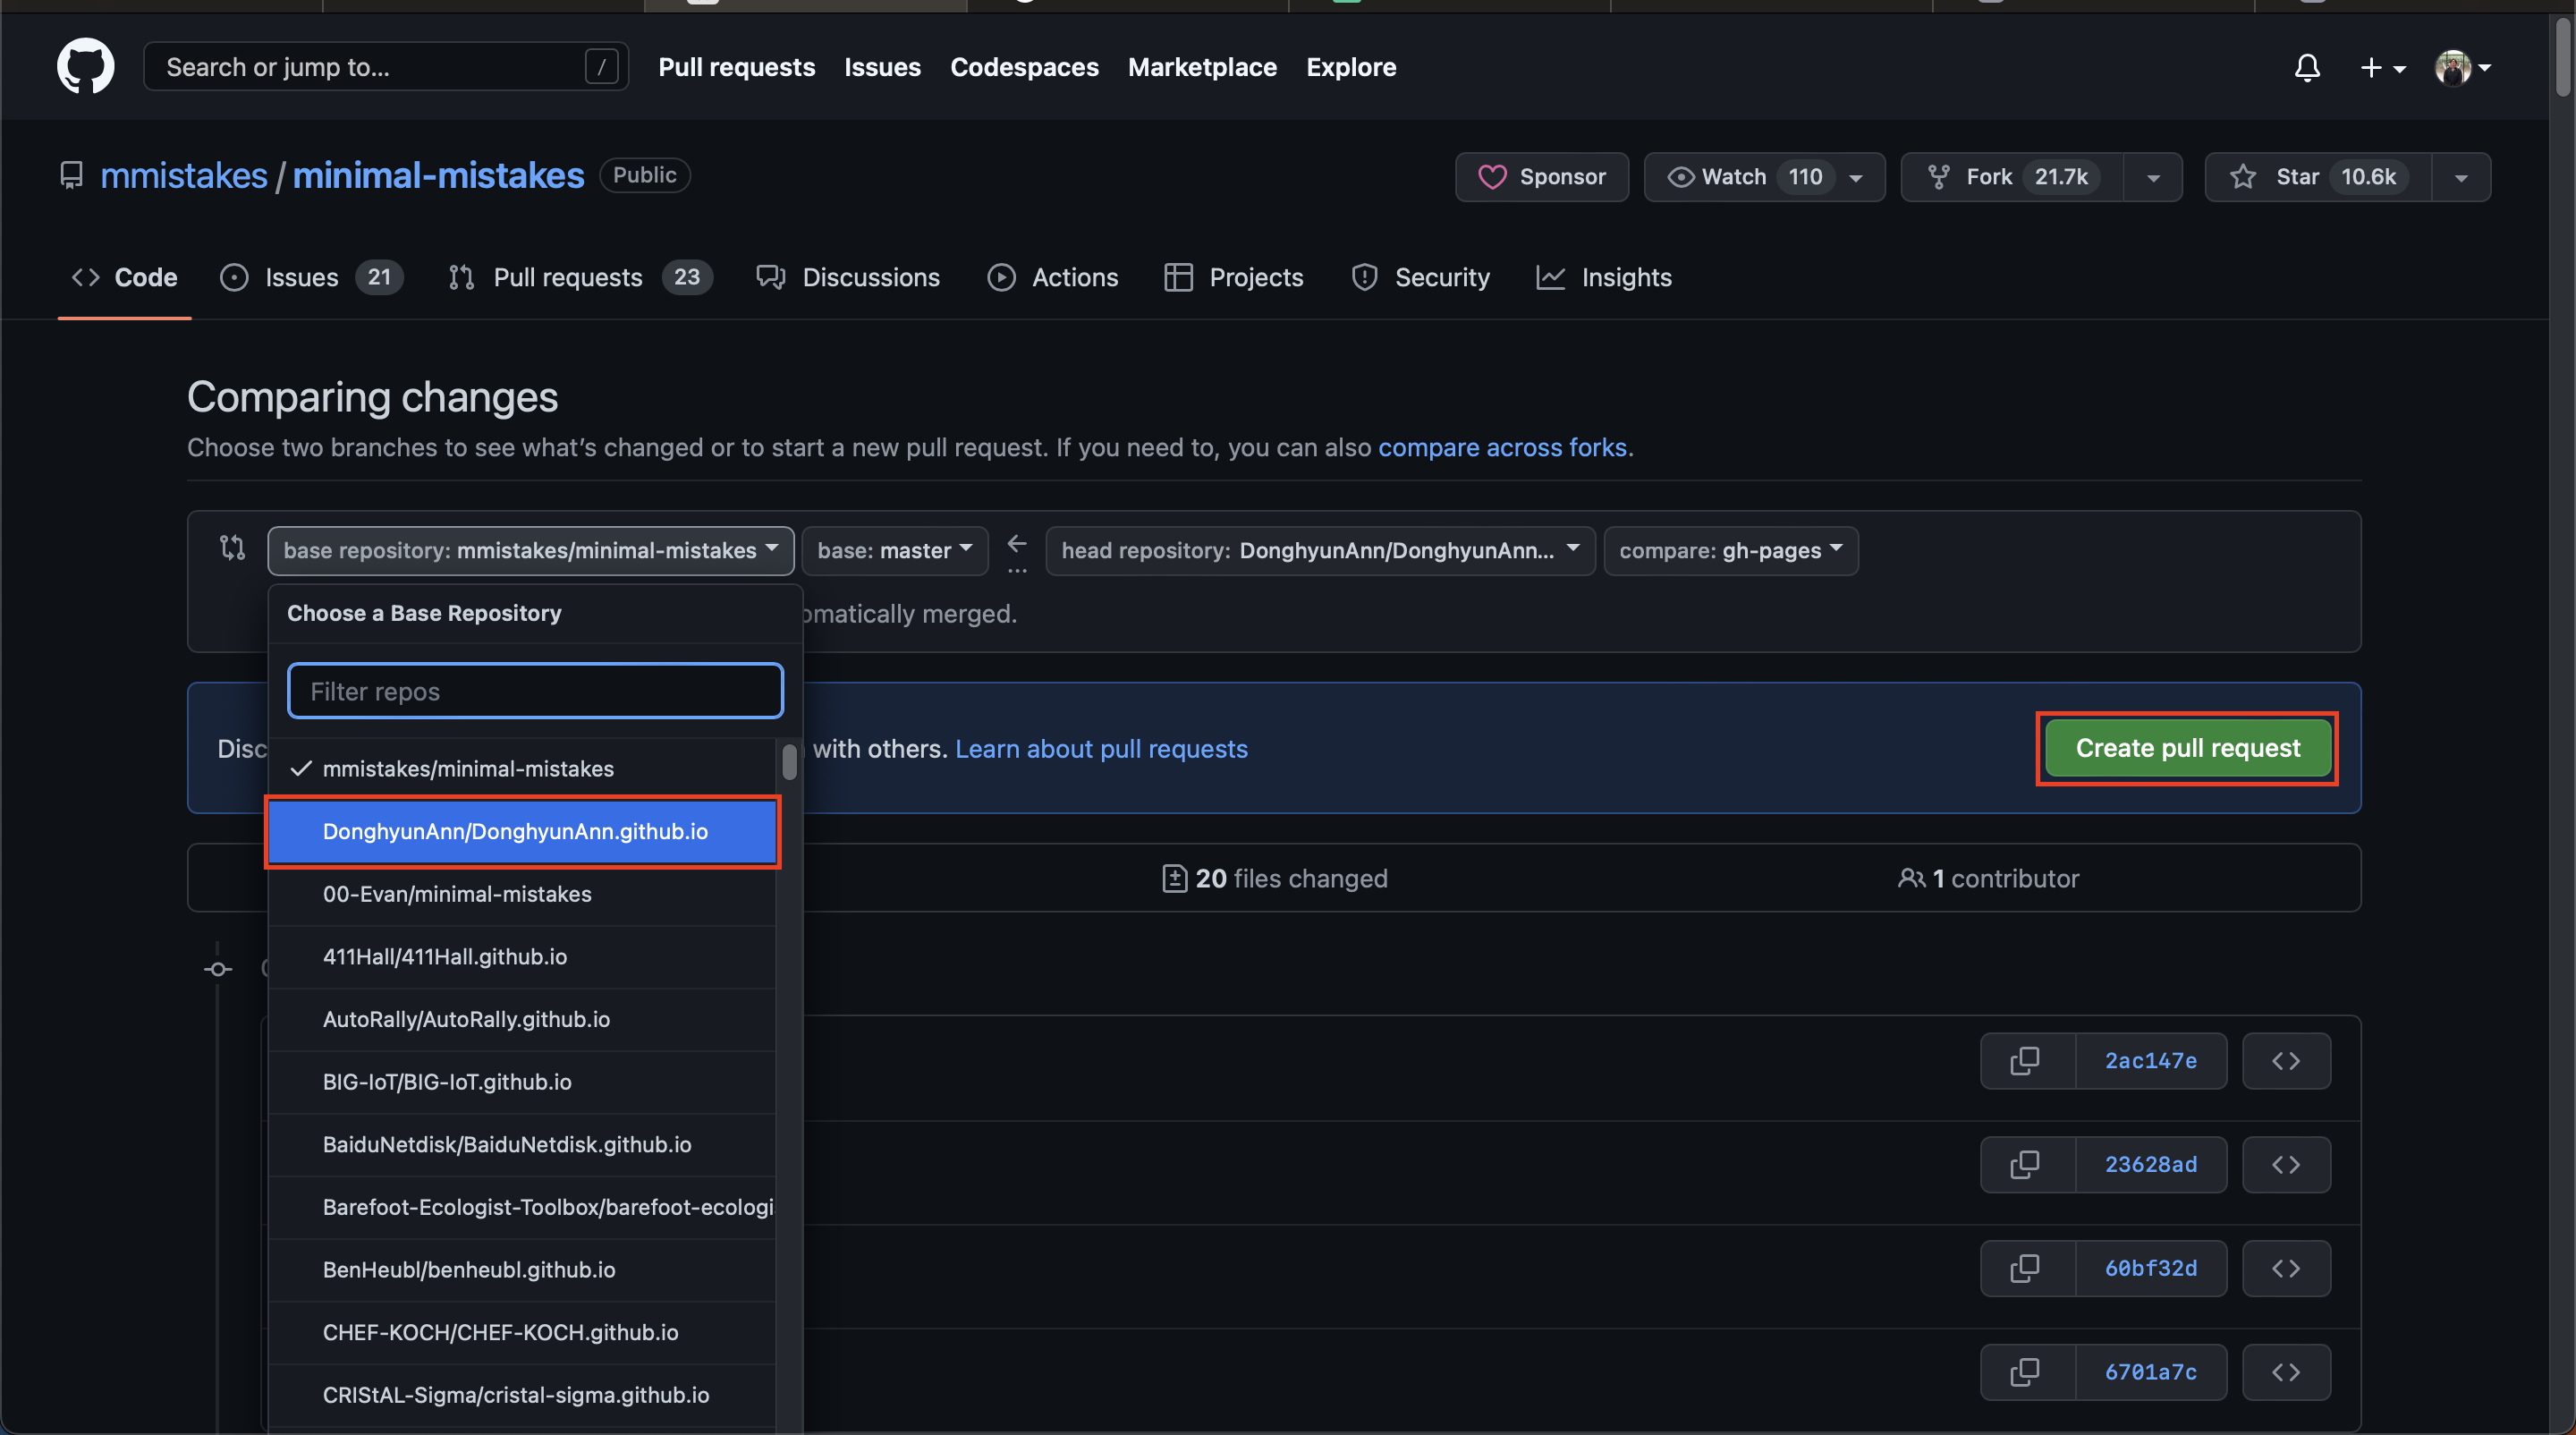The height and width of the screenshot is (1435, 2576).
Task: Open the Actions tab
Action: [1052, 277]
